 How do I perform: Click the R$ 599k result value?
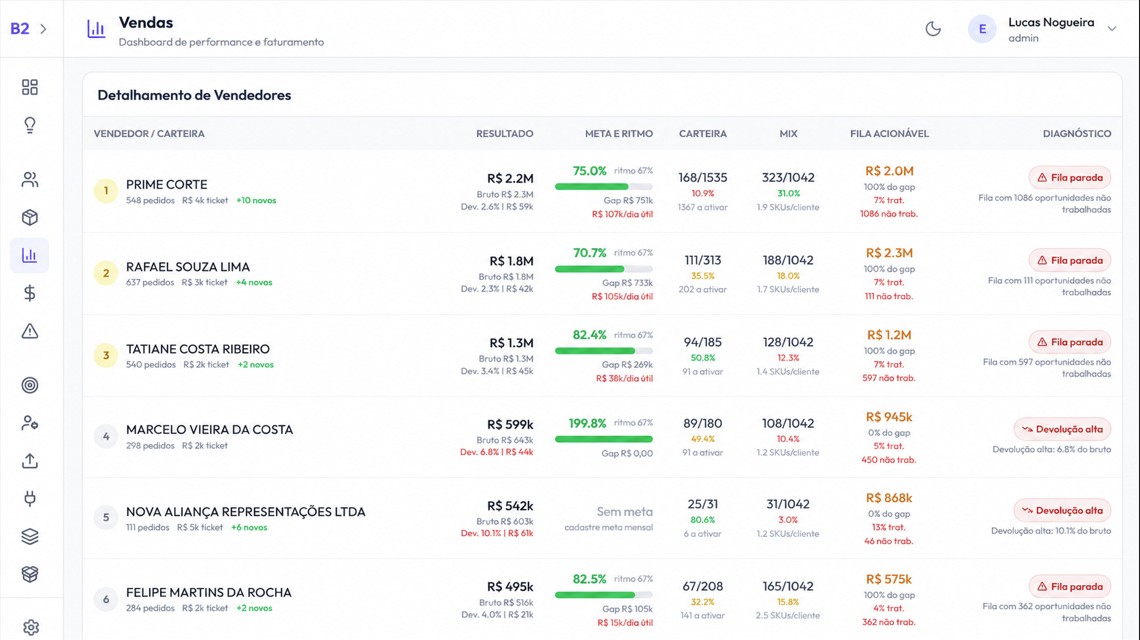[x=510, y=425]
